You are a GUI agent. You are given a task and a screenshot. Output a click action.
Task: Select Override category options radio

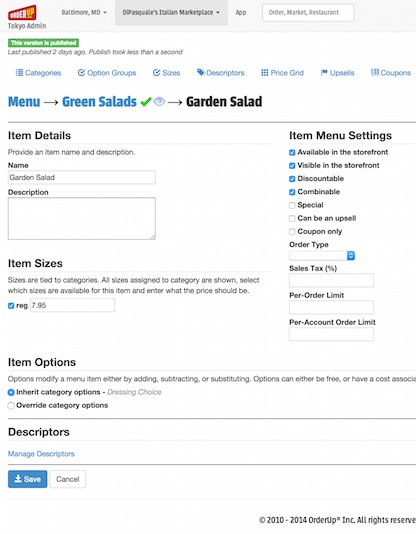(11, 406)
